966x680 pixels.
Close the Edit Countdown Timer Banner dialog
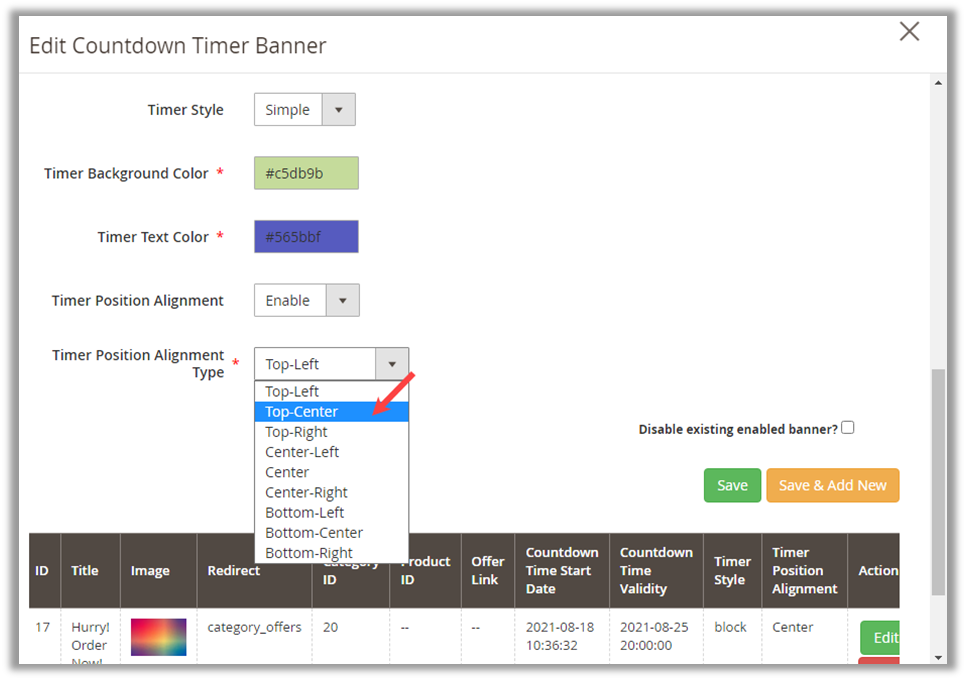pyautogui.click(x=909, y=32)
